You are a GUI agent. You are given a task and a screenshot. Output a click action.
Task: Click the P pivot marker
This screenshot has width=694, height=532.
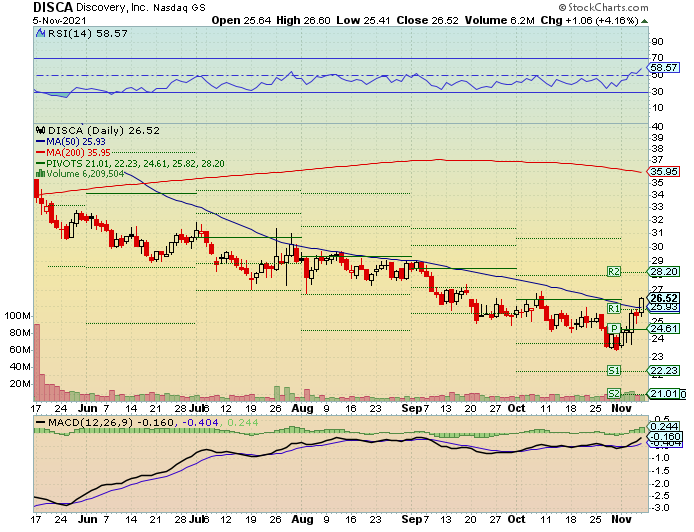point(613,328)
